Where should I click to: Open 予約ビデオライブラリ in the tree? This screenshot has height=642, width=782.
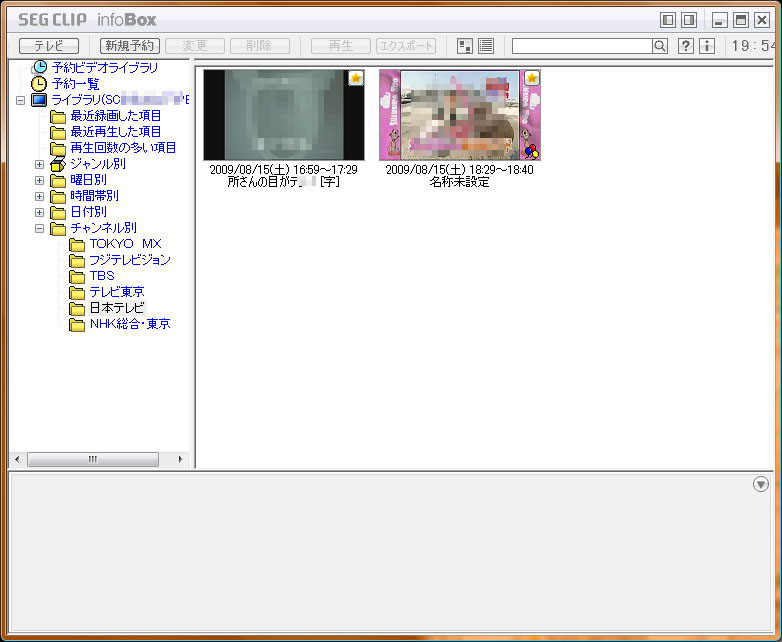point(105,67)
